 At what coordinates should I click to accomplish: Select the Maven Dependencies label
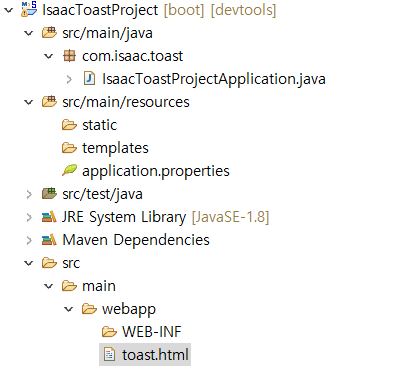click(x=136, y=240)
